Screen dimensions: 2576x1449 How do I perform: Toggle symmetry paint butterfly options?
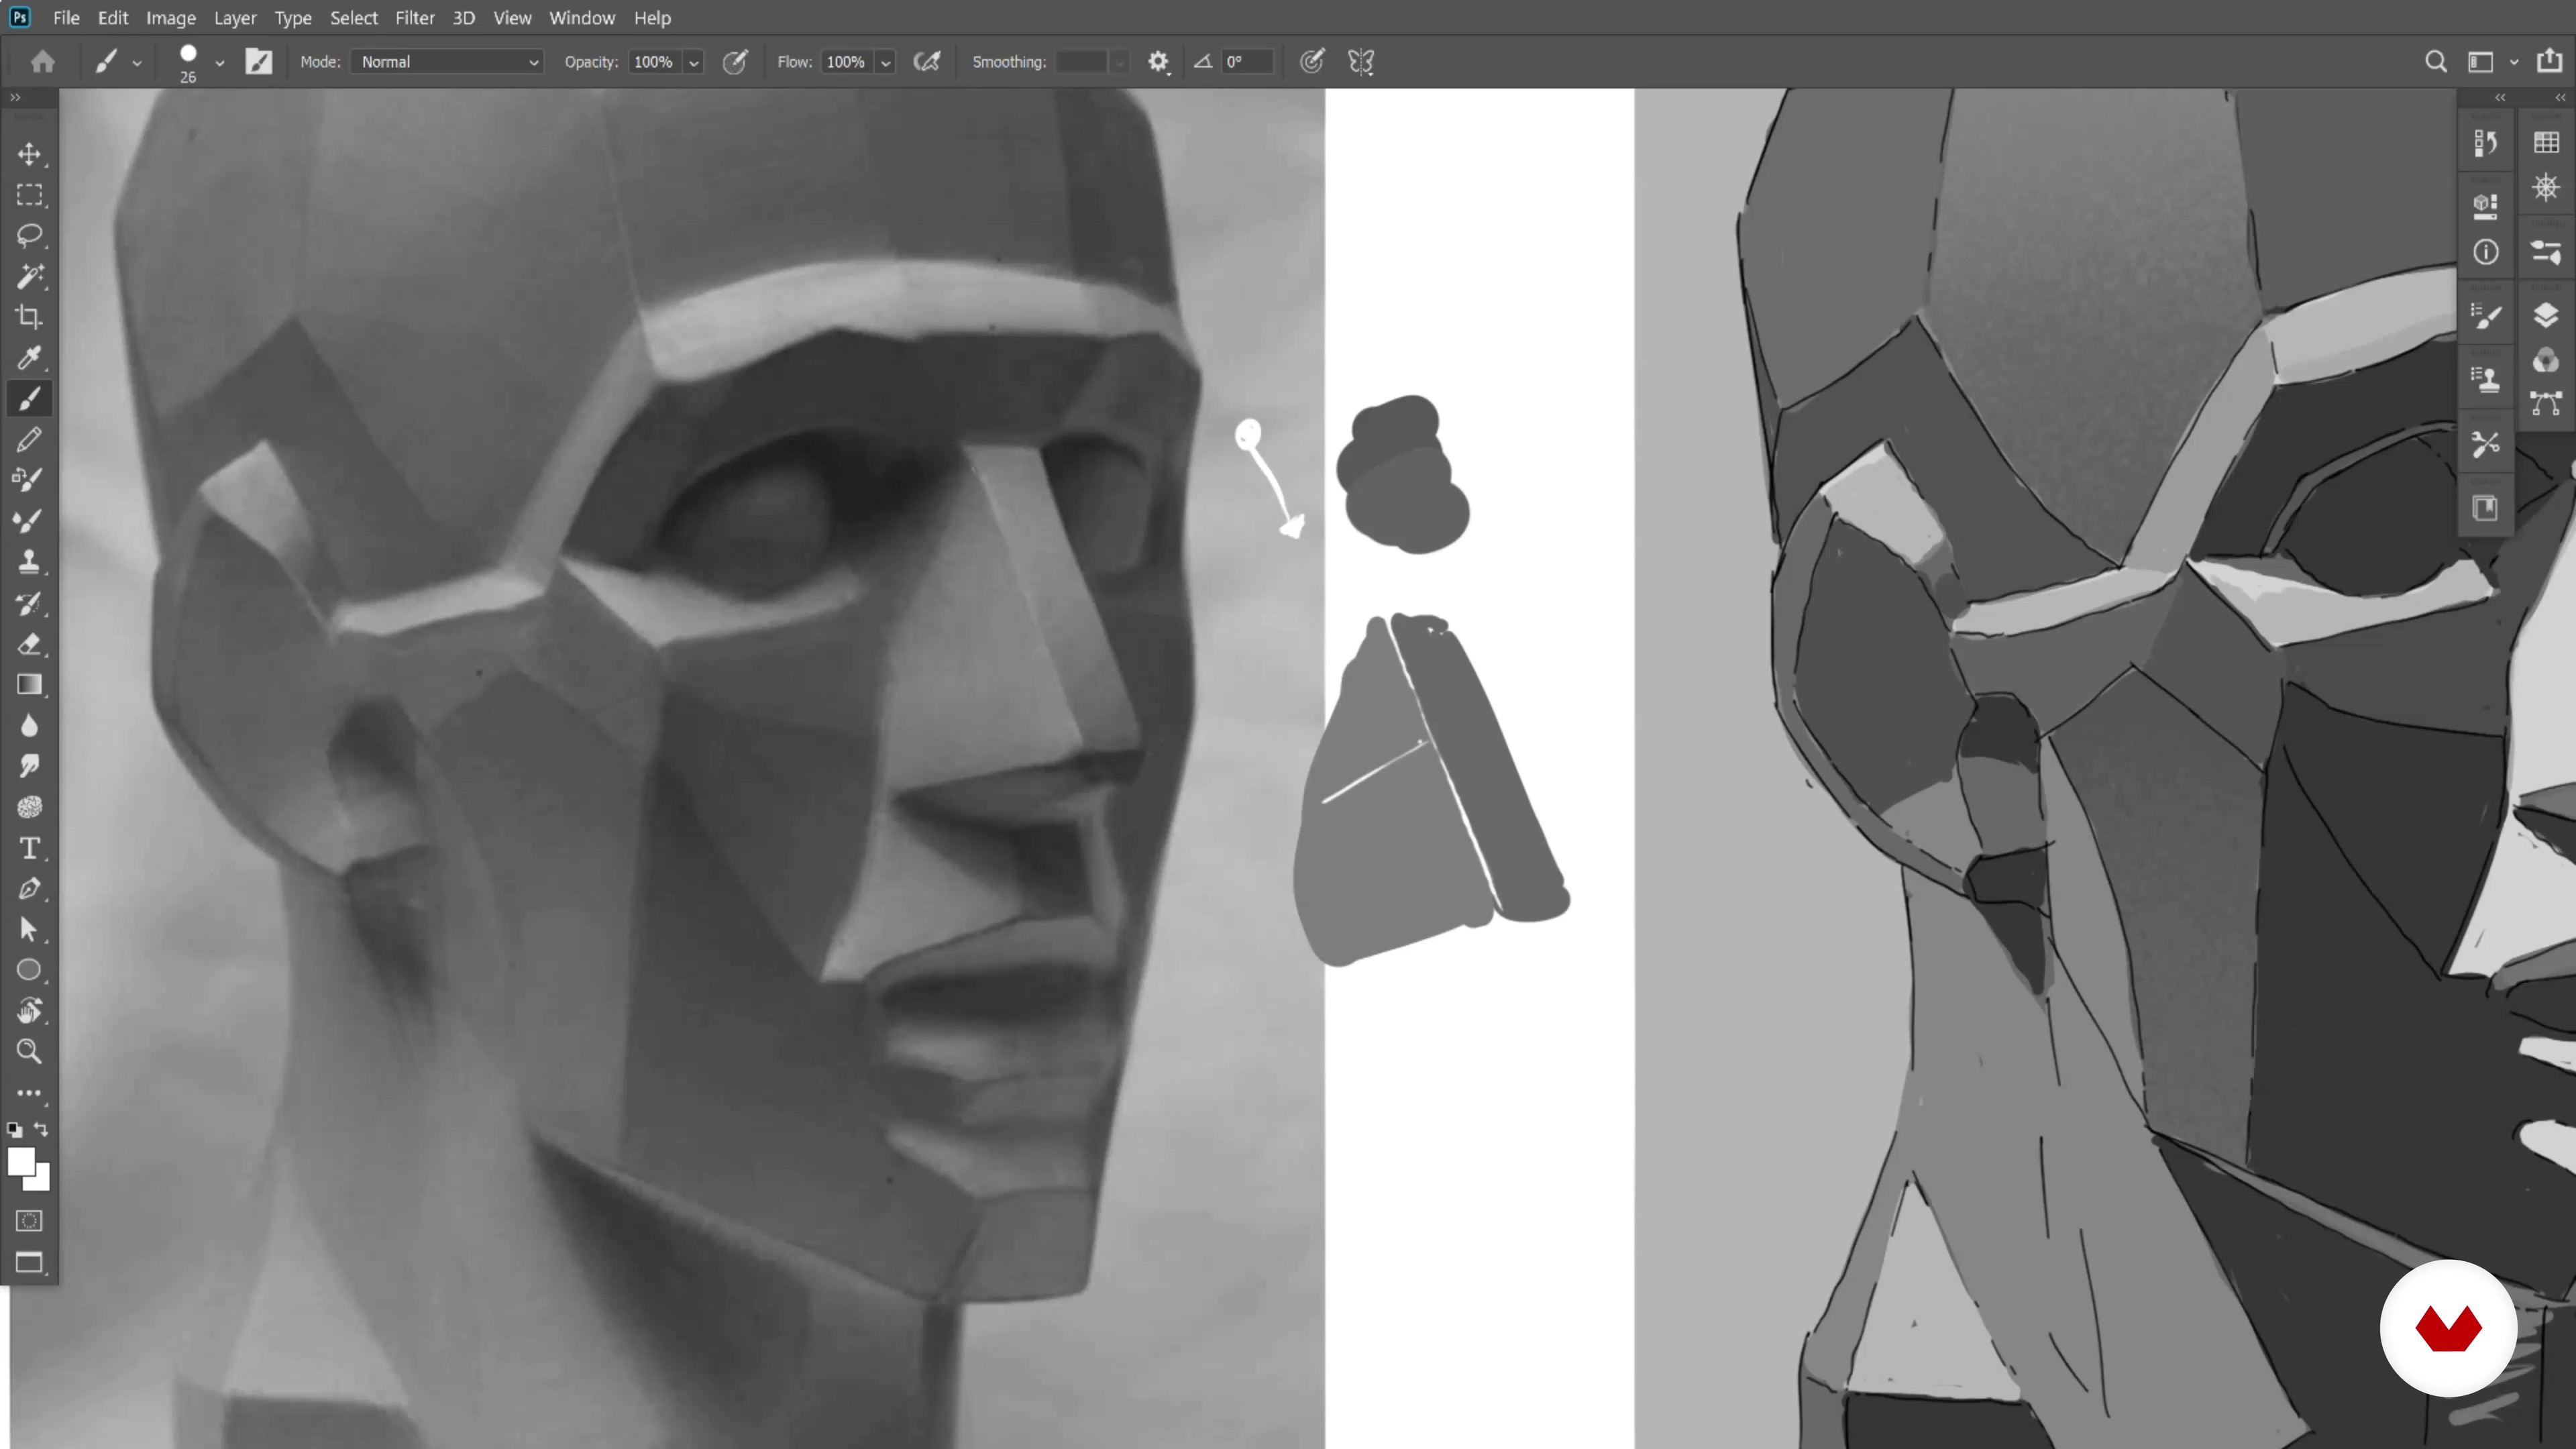pyautogui.click(x=1361, y=62)
